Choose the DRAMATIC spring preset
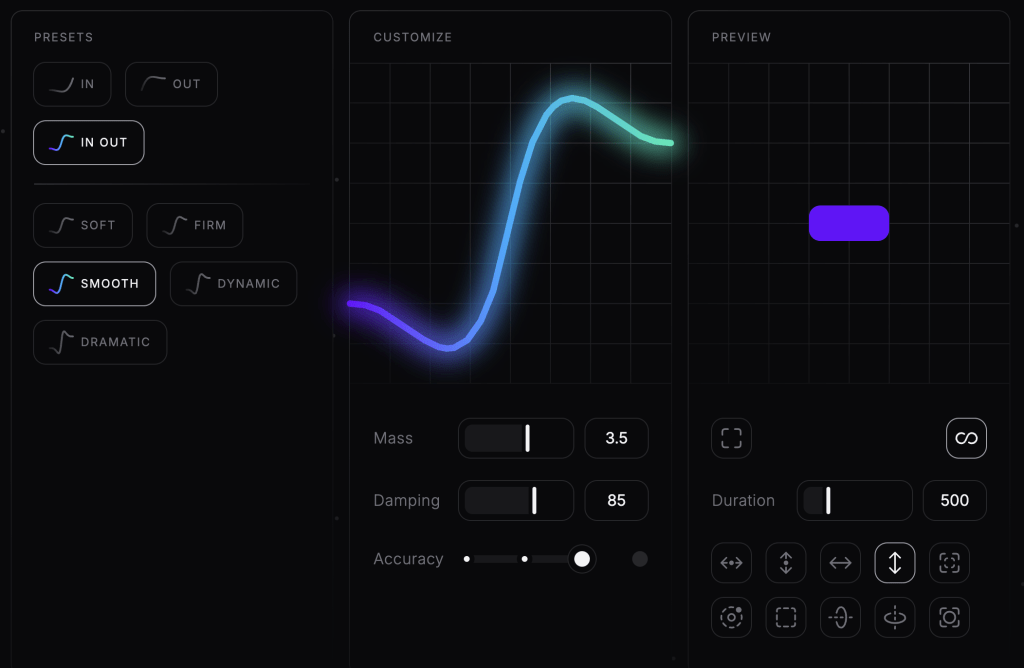The width and height of the screenshot is (1024, 668). click(99, 342)
